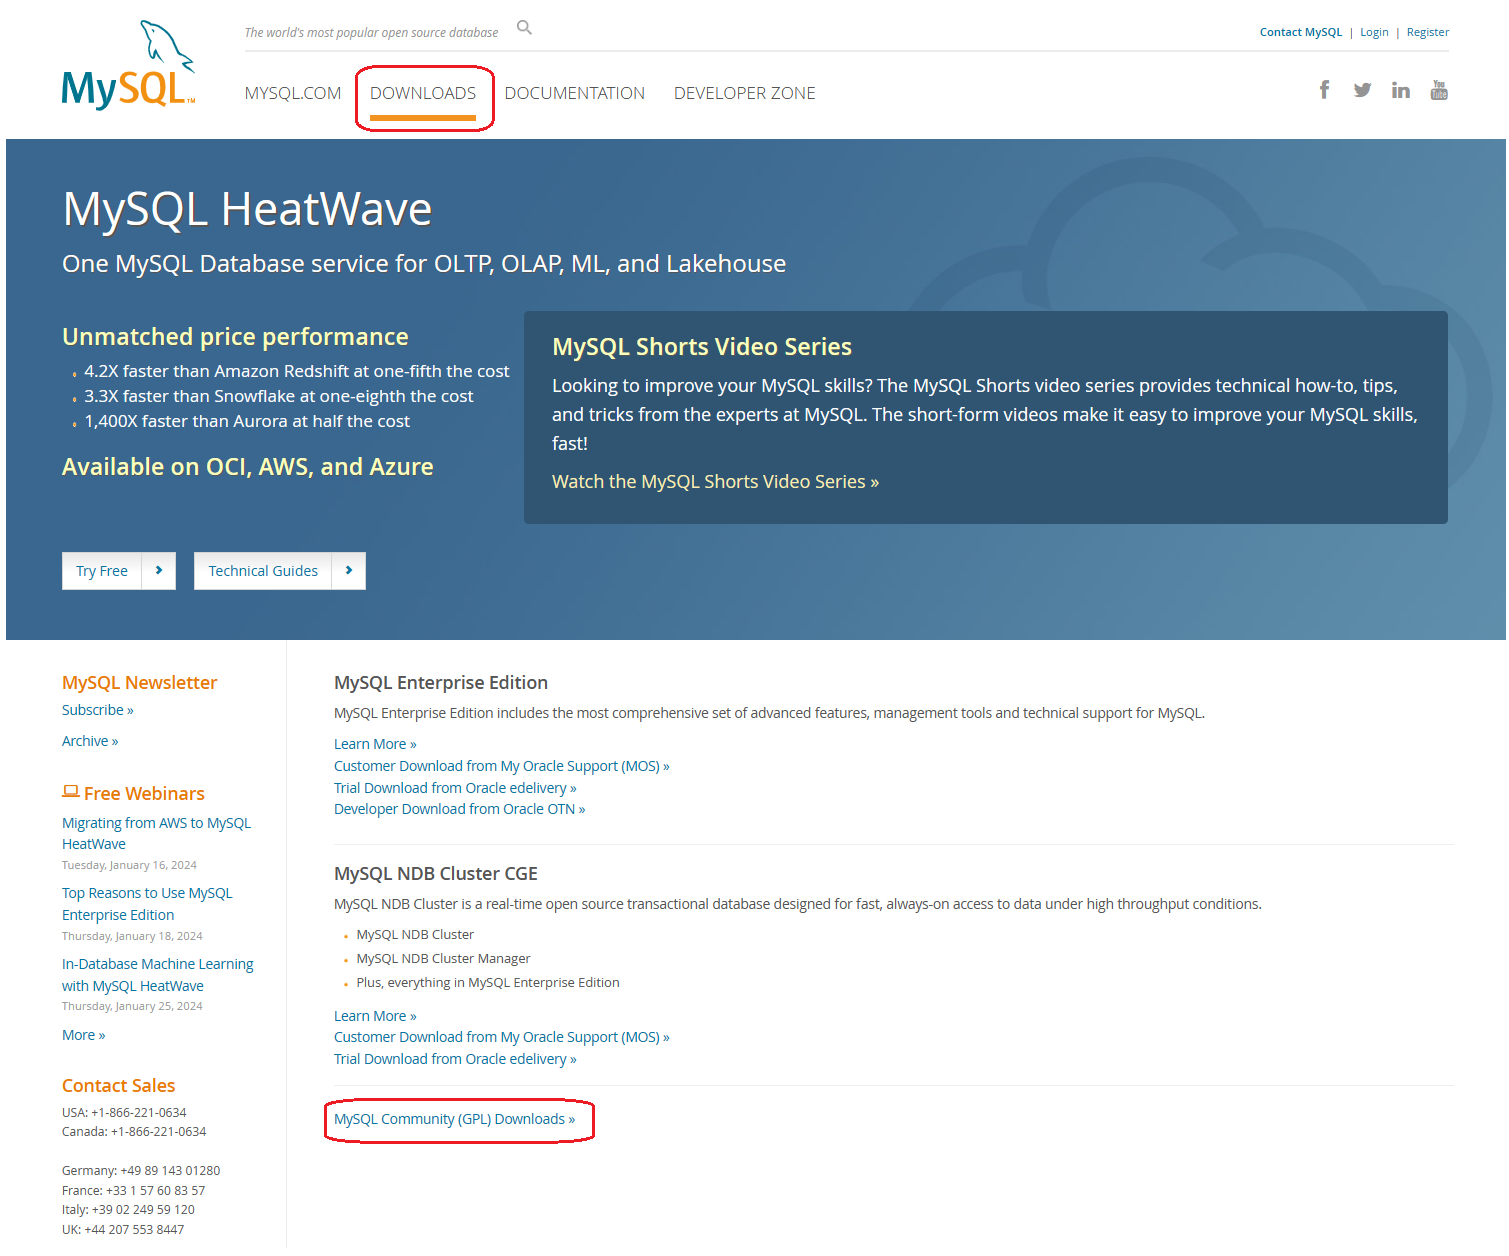The height and width of the screenshot is (1256, 1509).
Task: Click the Unmatched price performance heading
Action: tap(235, 336)
